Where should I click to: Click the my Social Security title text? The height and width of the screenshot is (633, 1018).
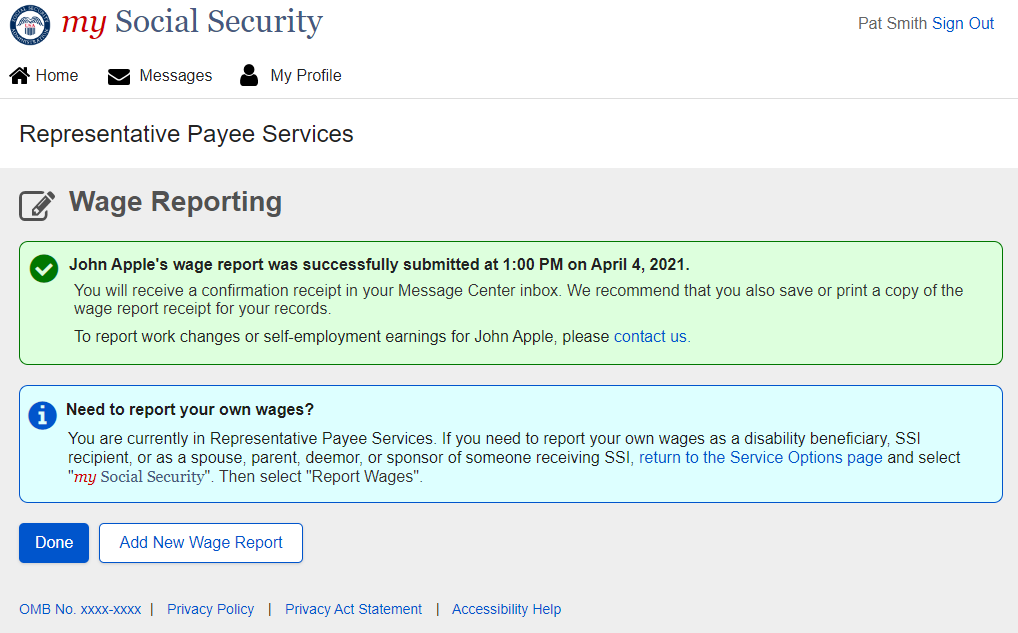pos(192,22)
